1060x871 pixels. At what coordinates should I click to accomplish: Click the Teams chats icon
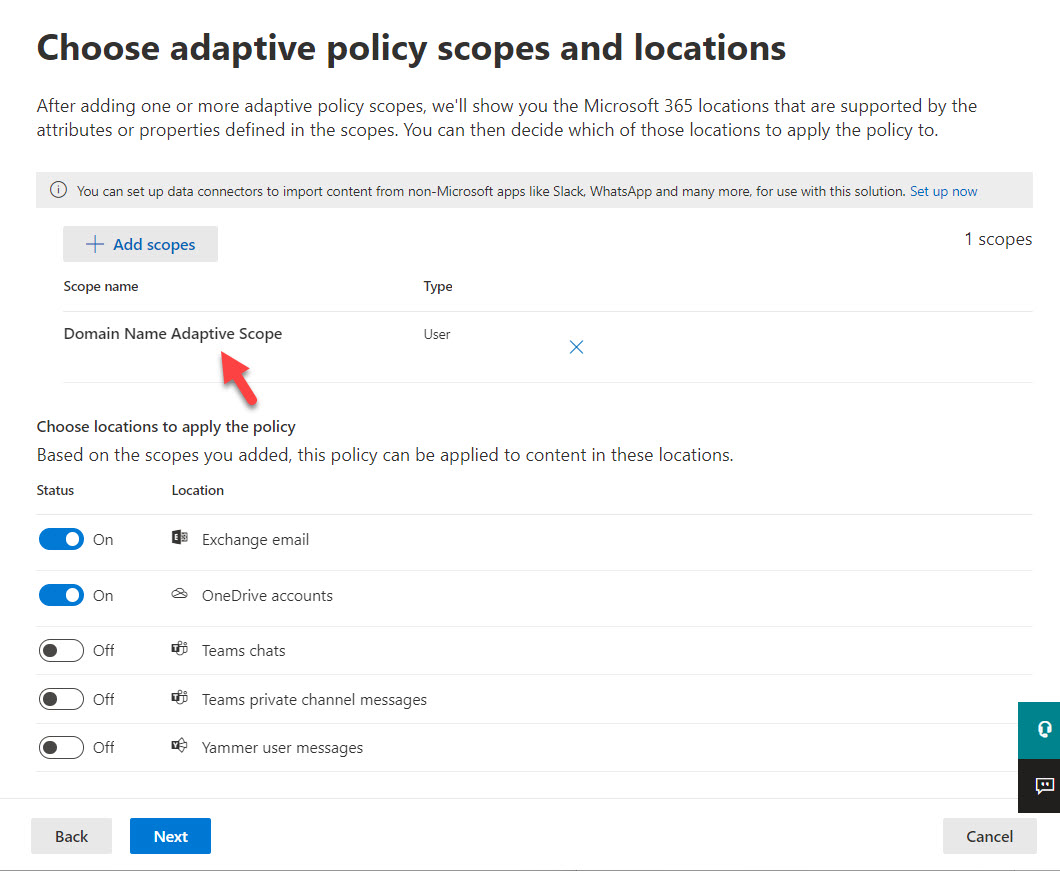pyautogui.click(x=180, y=648)
